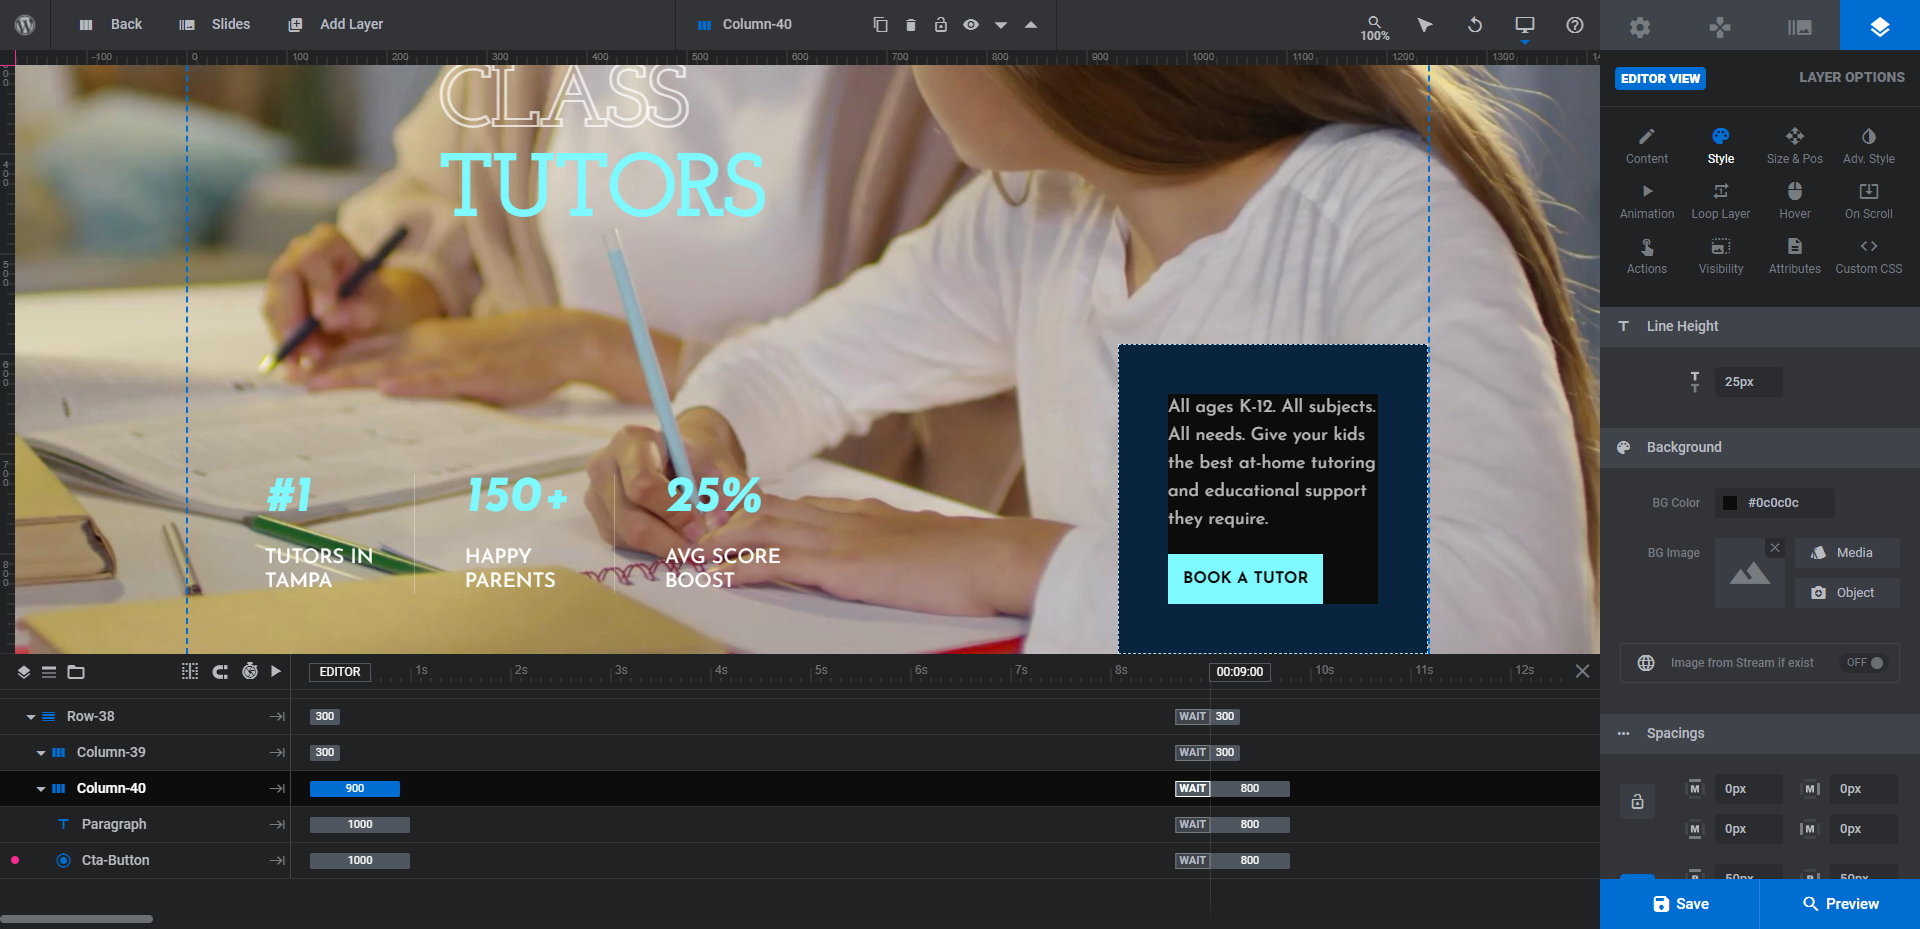Play the timeline animation
The width and height of the screenshot is (1920, 929).
(x=276, y=671)
